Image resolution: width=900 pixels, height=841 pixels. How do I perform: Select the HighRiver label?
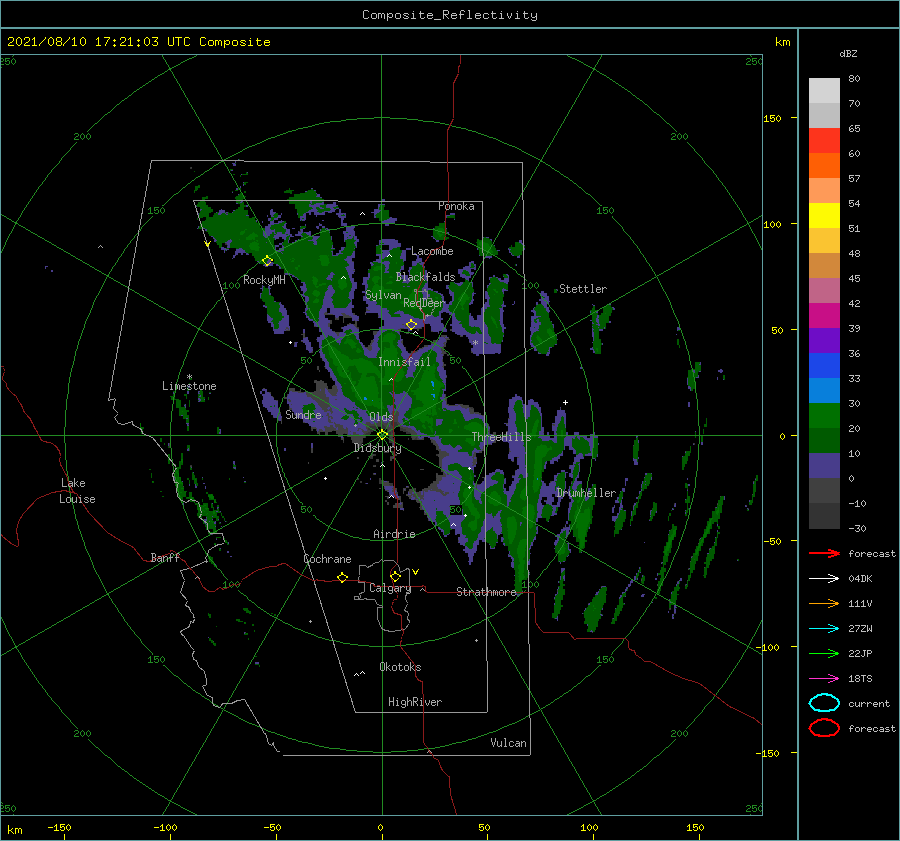point(414,702)
